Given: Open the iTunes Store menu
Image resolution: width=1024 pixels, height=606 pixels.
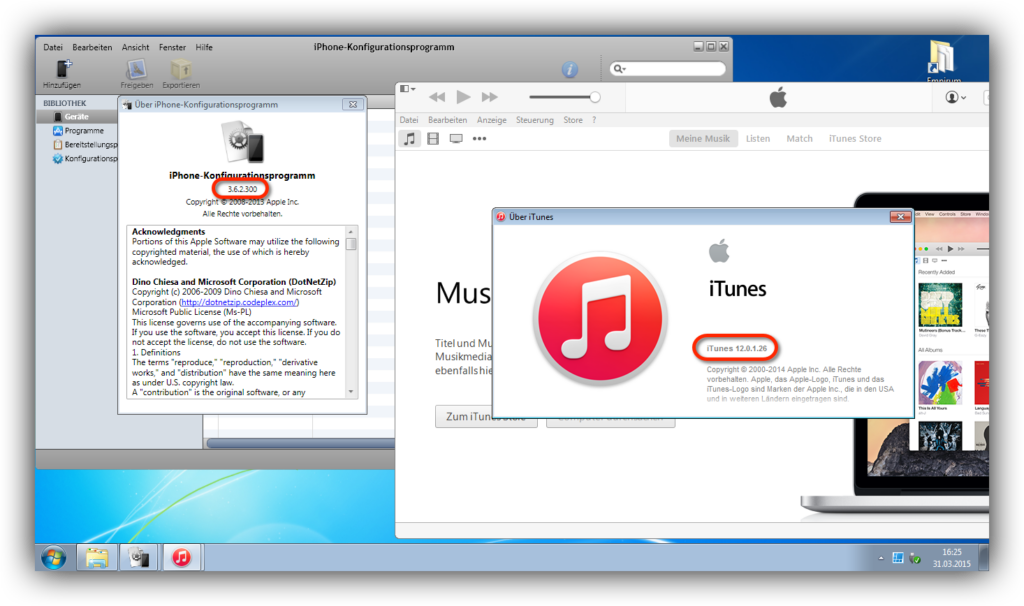Looking at the screenshot, I should pyautogui.click(x=573, y=120).
